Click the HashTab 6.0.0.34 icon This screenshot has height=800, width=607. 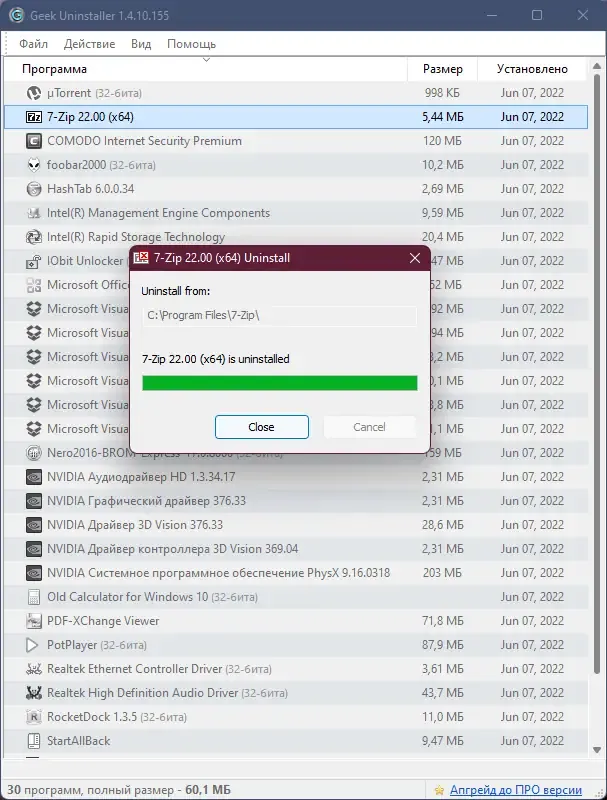[34, 189]
